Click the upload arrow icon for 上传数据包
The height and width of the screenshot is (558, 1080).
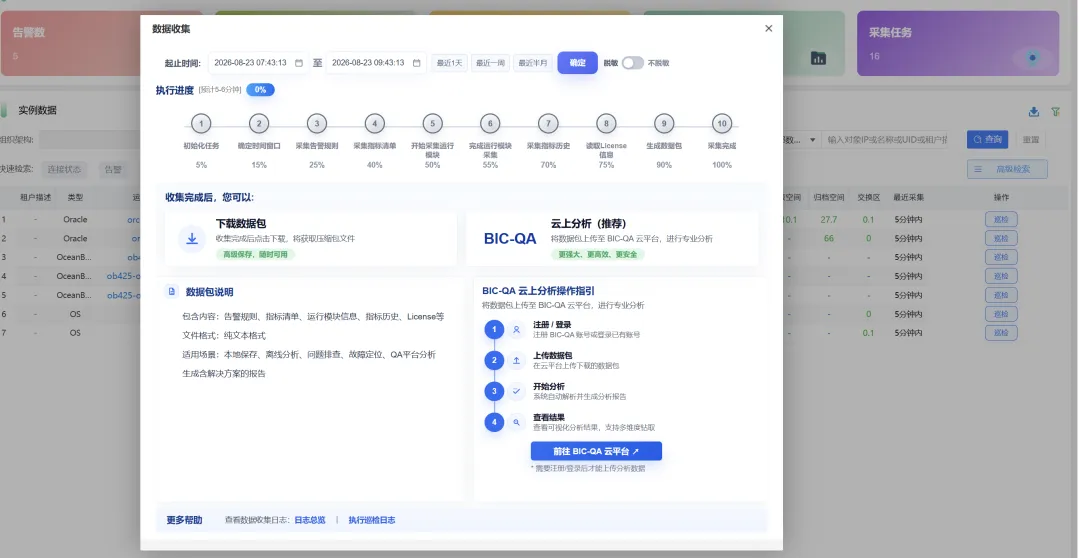tap(517, 360)
